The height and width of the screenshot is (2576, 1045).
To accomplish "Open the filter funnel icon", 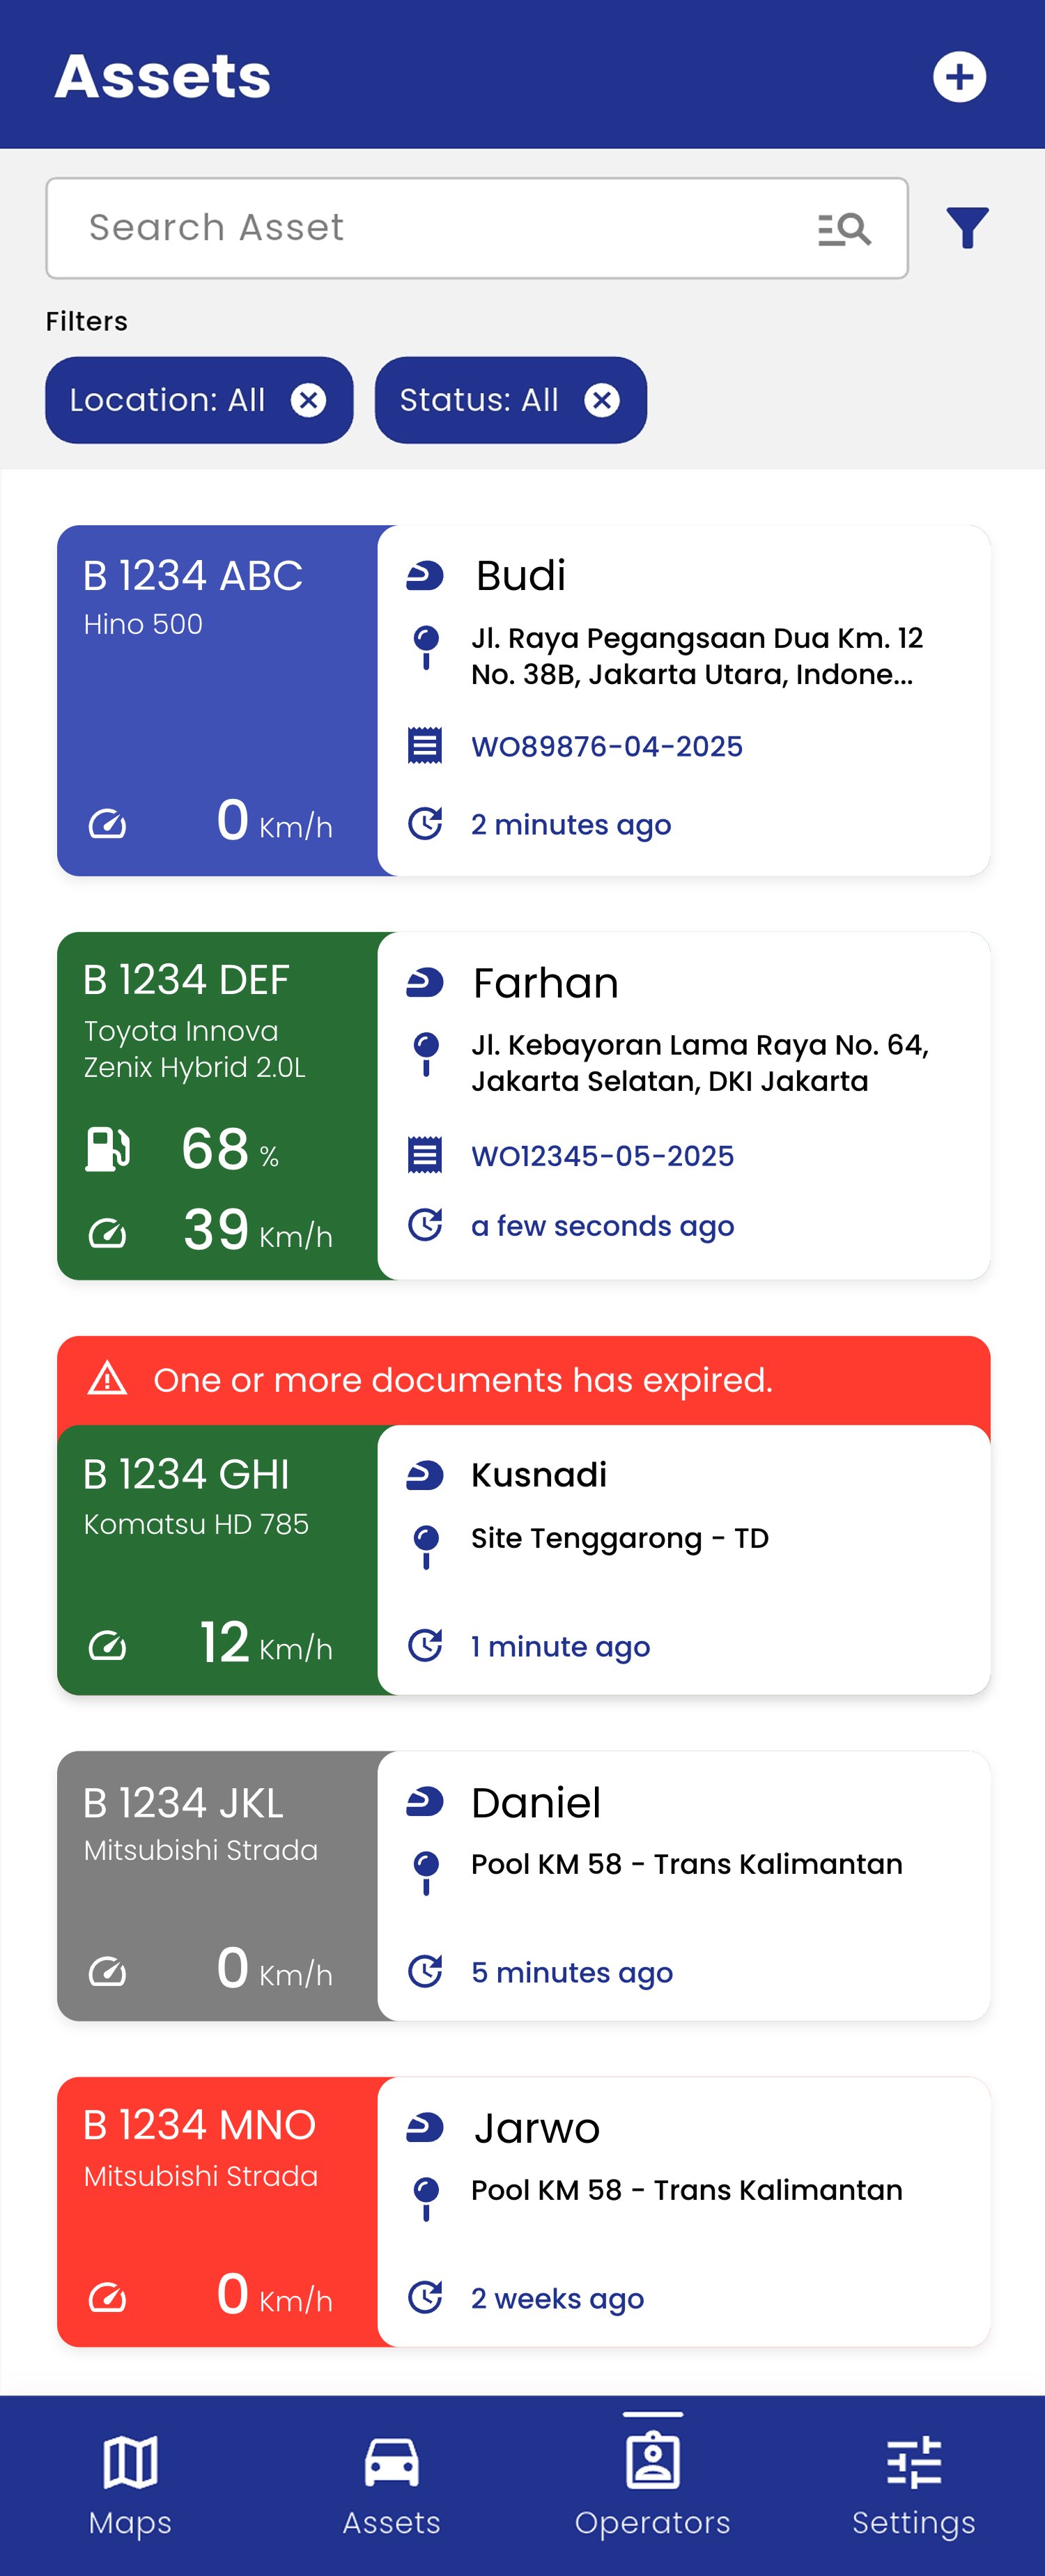I will tap(967, 228).
